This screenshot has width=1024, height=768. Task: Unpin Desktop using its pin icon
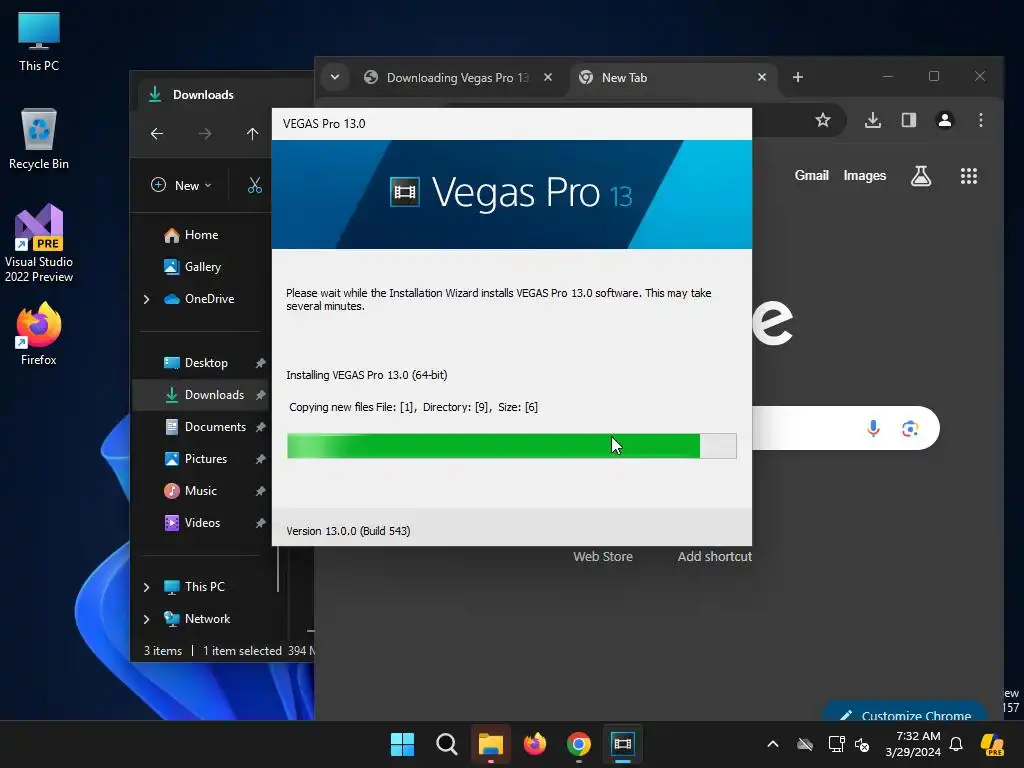click(x=260, y=363)
